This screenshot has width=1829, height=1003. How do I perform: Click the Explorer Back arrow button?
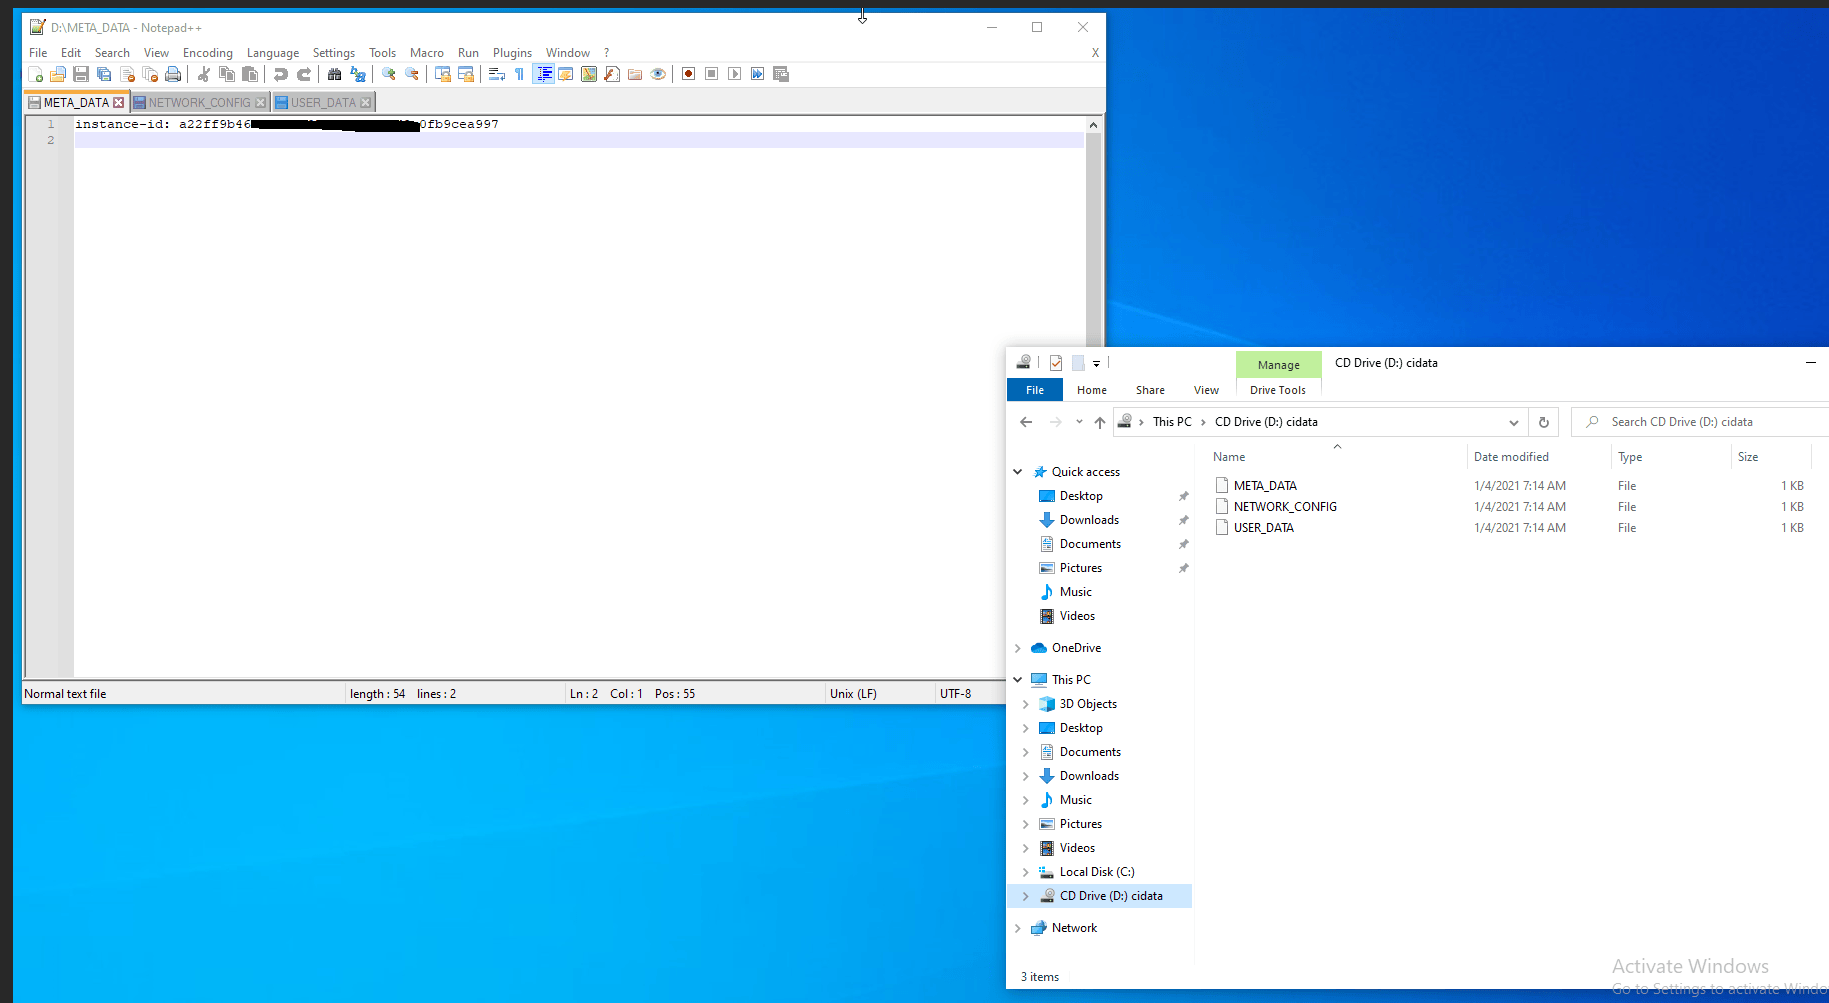(x=1026, y=422)
